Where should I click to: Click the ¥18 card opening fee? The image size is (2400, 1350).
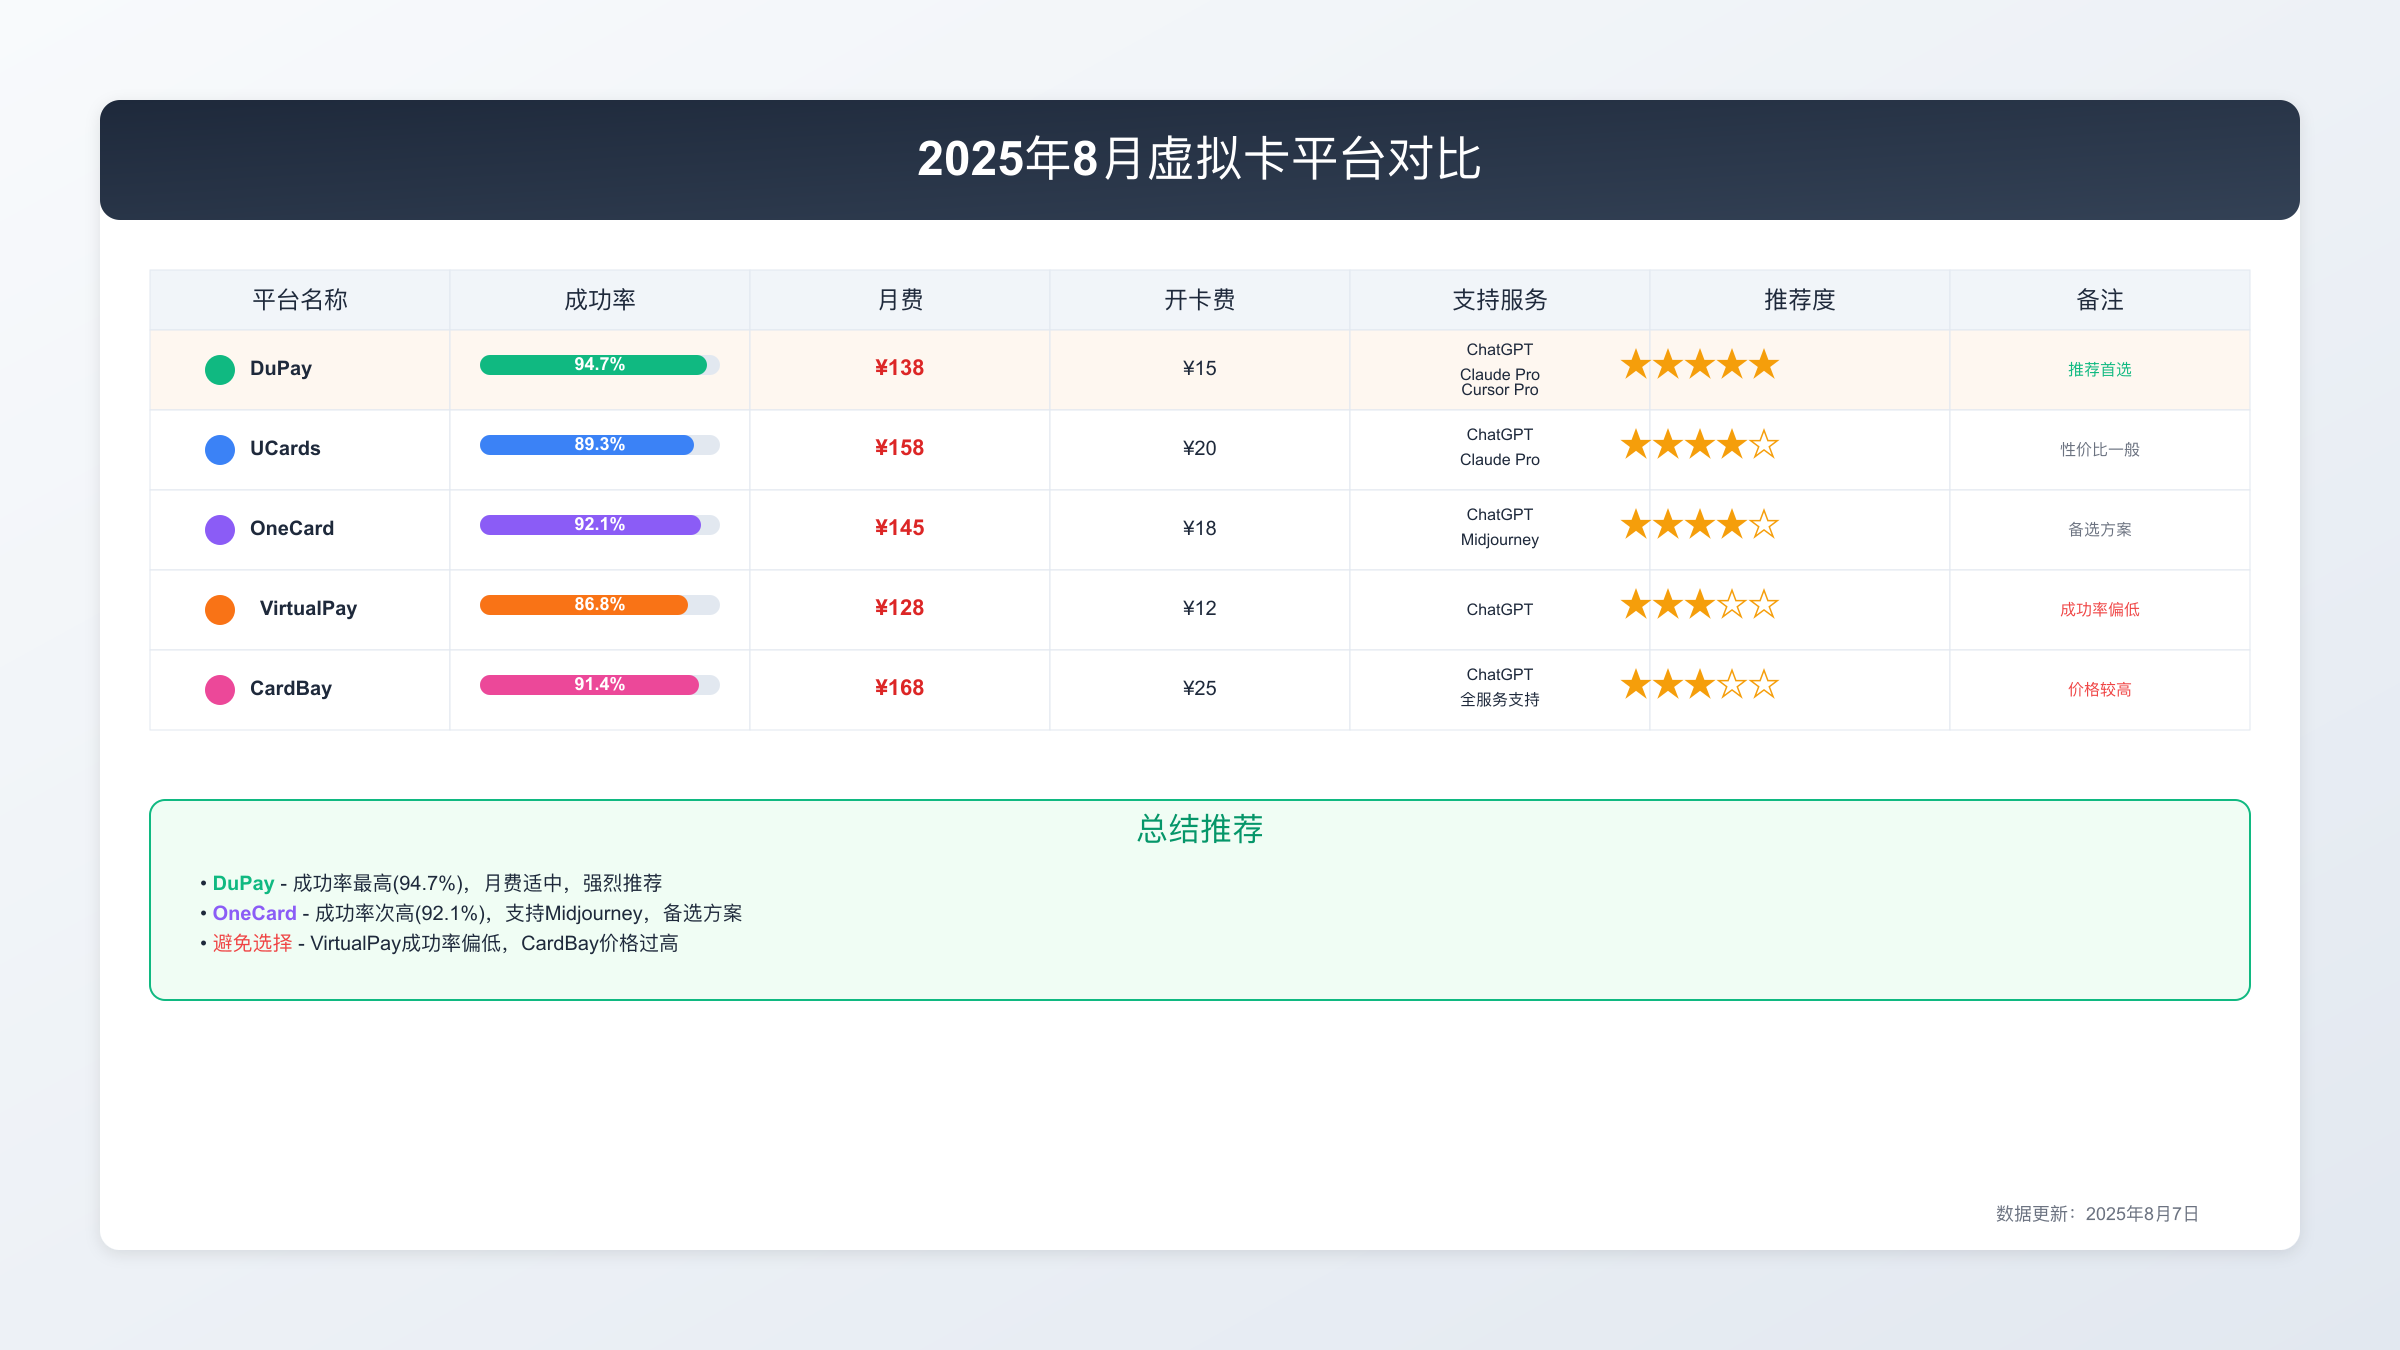(x=1199, y=528)
